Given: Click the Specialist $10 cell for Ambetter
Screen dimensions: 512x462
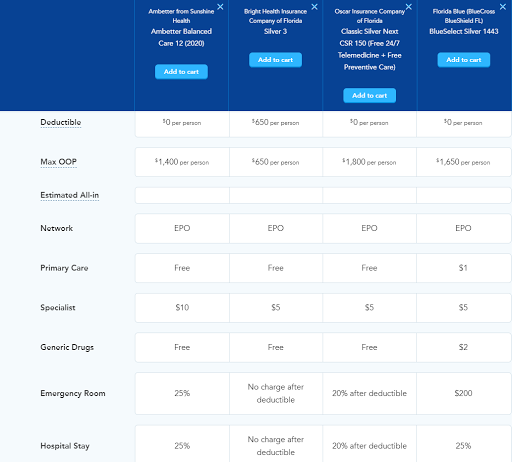Looking at the screenshot, I should [x=182, y=308].
